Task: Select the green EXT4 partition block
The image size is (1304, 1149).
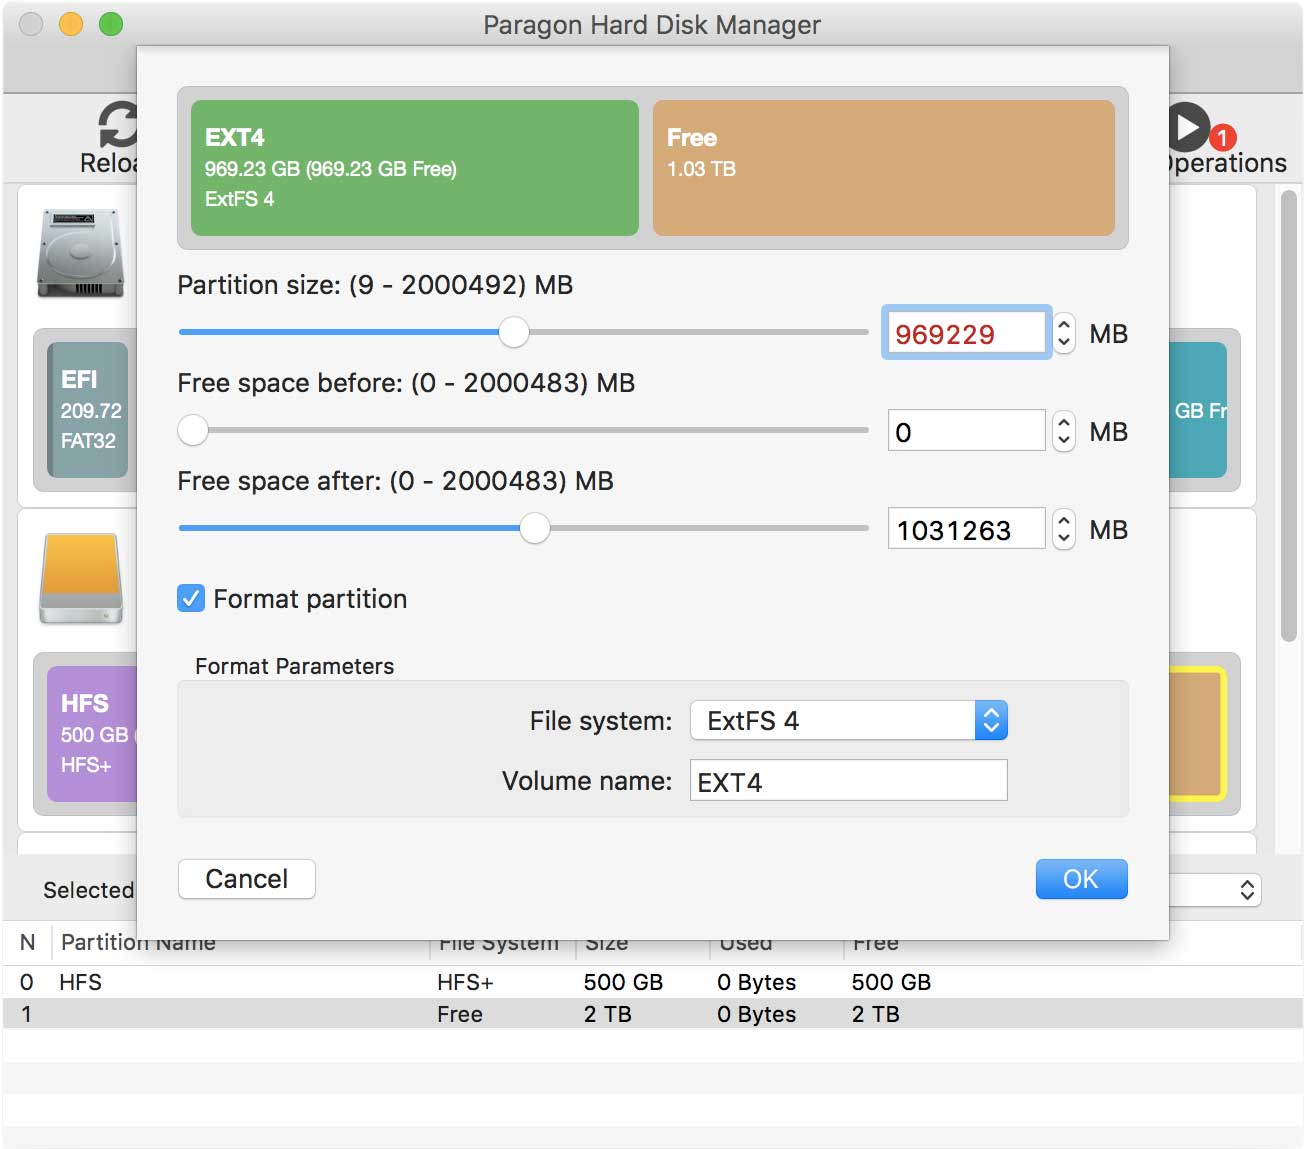Action: tap(414, 168)
